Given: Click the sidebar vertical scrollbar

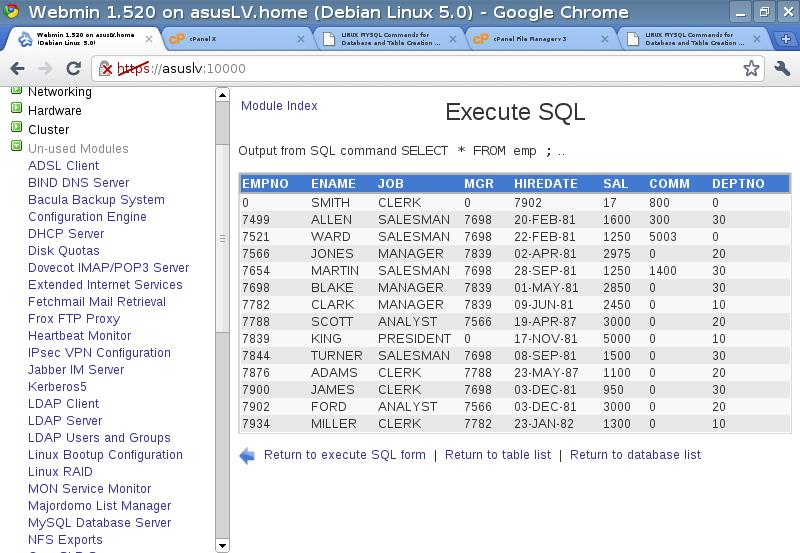Looking at the screenshot, I should tap(223, 240).
